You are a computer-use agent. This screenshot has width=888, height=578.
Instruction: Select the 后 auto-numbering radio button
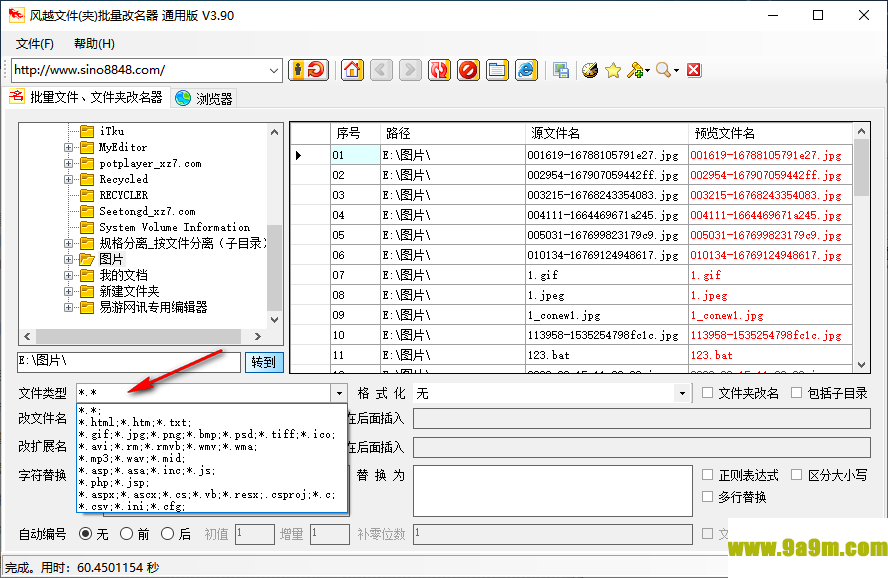coord(168,534)
